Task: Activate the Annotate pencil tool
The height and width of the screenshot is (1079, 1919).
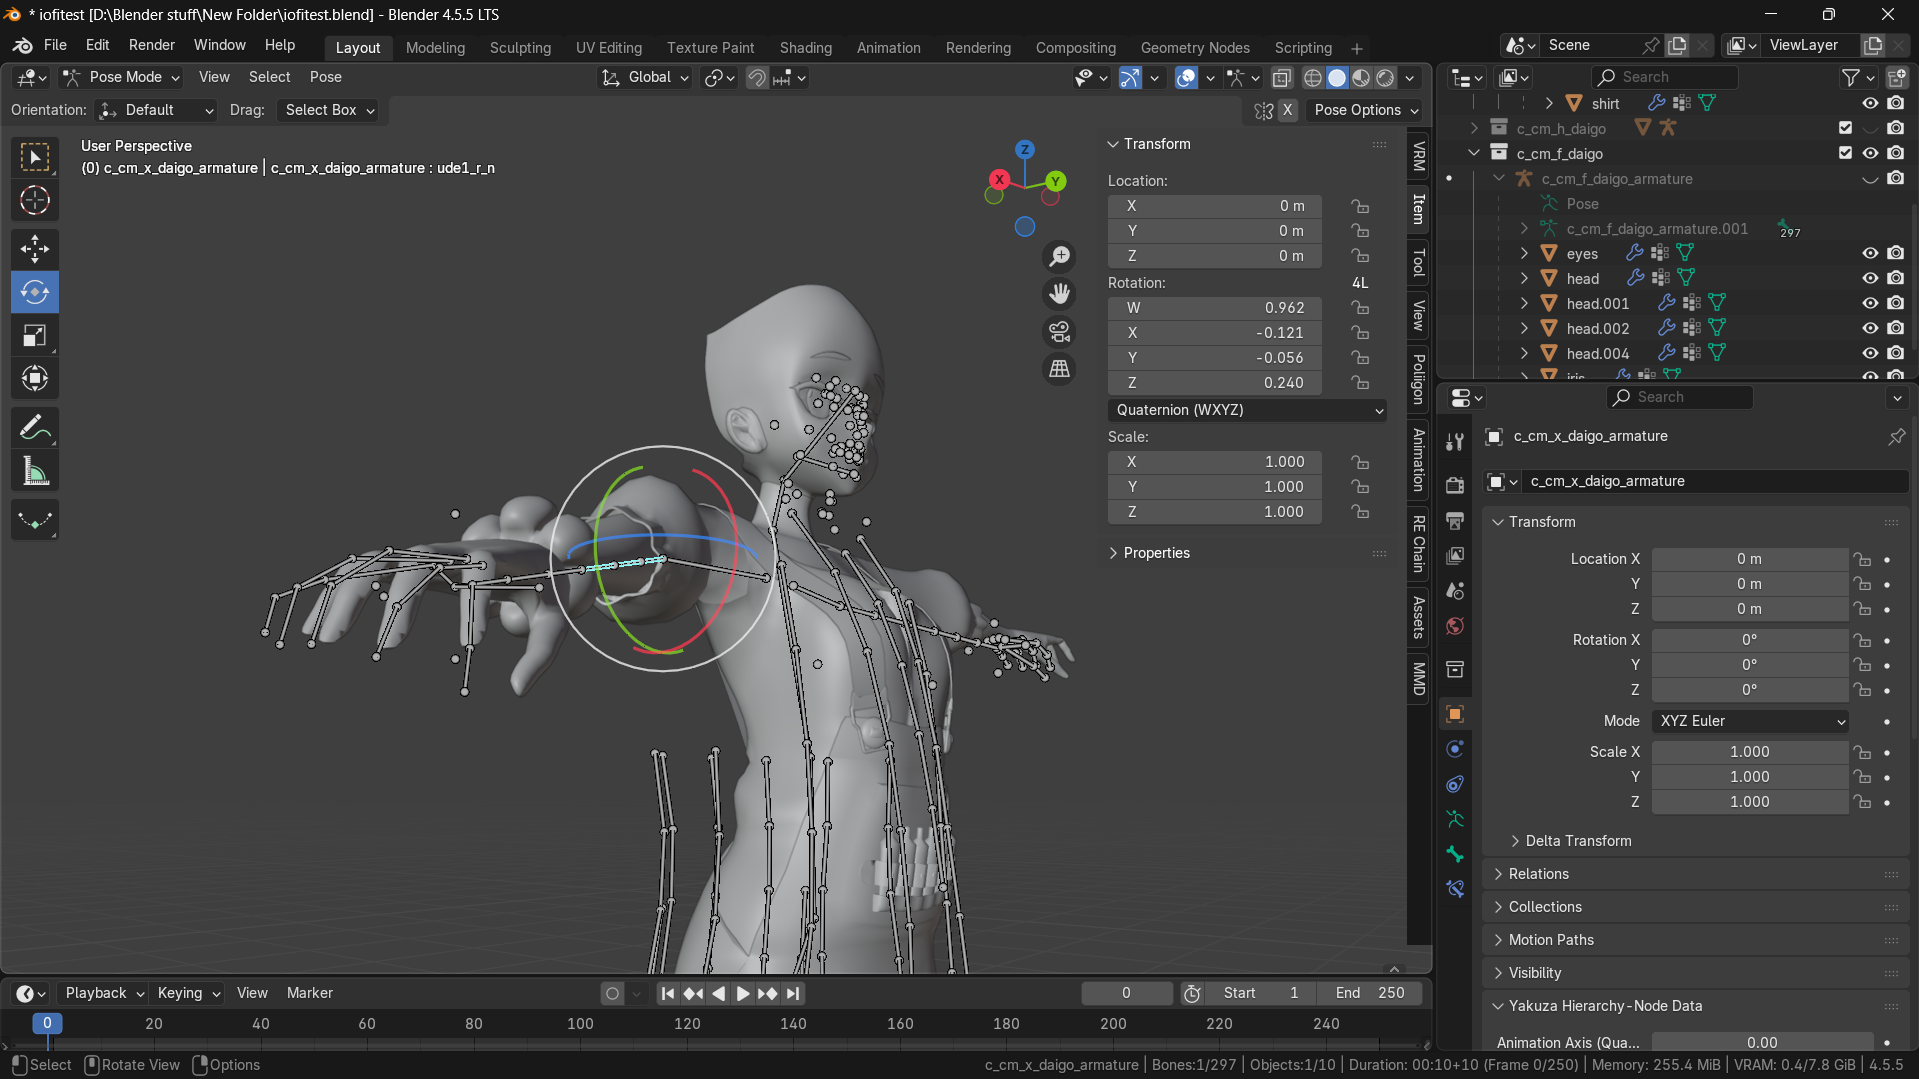Action: click(35, 428)
